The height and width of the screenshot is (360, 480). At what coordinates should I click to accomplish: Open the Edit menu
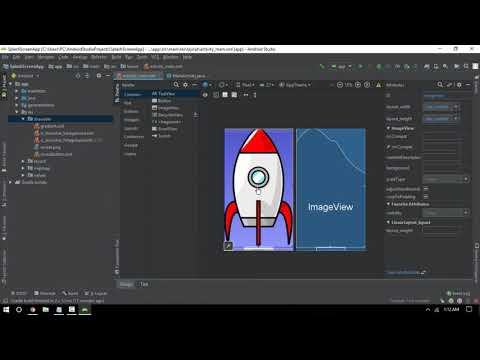coord(16,57)
